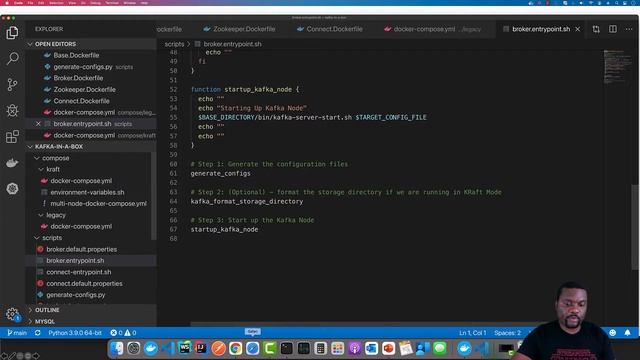The height and width of the screenshot is (360, 640).
Task: Click the scripts breadcrumb segment
Action: (174, 44)
